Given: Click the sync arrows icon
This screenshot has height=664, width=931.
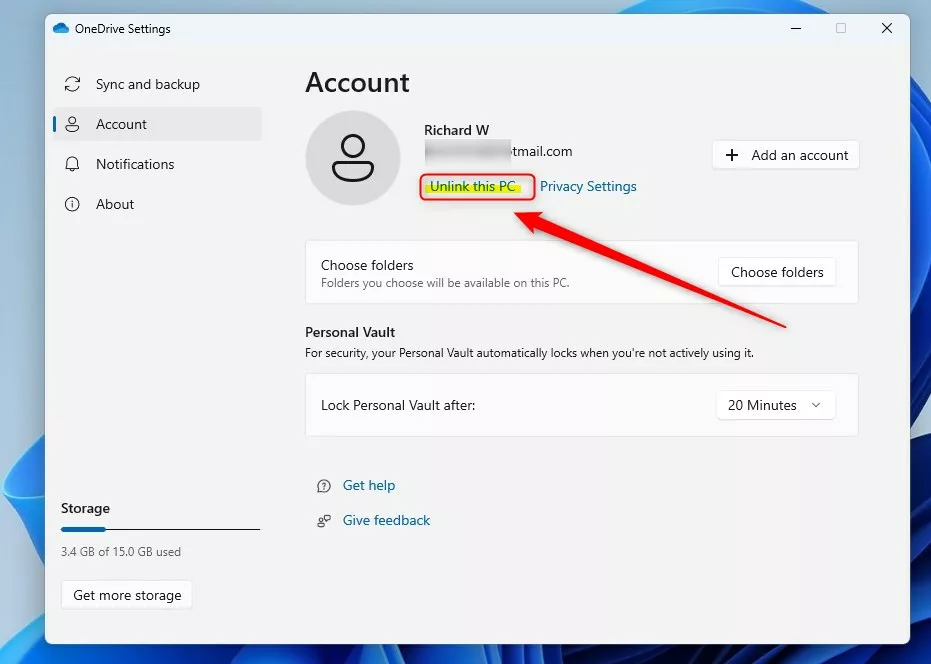Looking at the screenshot, I should [x=72, y=84].
